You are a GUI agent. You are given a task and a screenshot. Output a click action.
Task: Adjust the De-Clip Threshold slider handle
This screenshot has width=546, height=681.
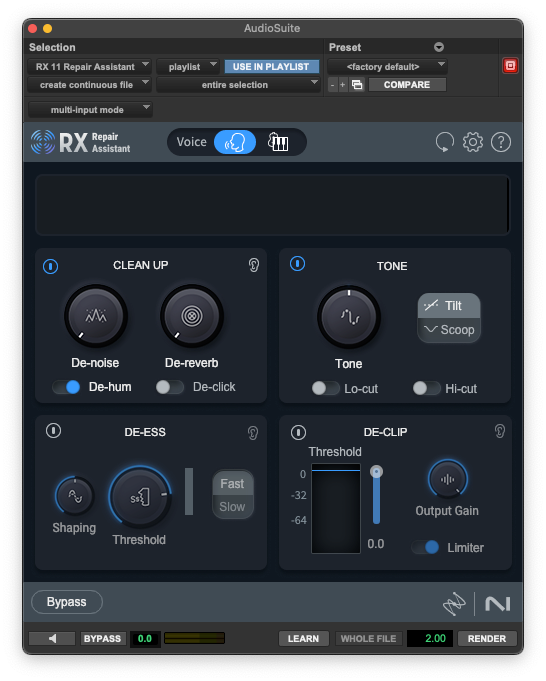click(x=376, y=472)
